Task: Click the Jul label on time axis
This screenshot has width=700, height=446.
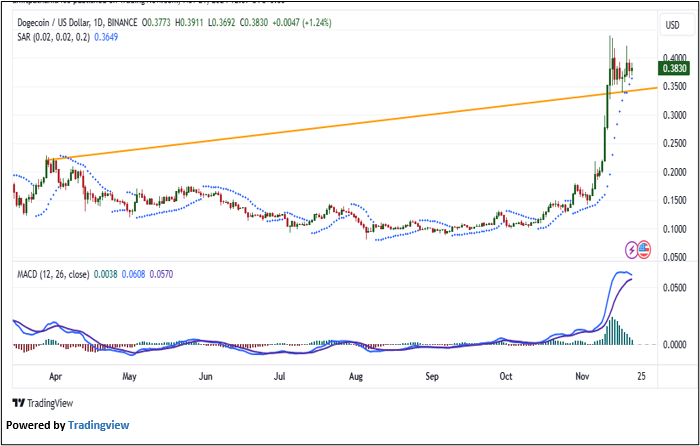Action: 279,377
